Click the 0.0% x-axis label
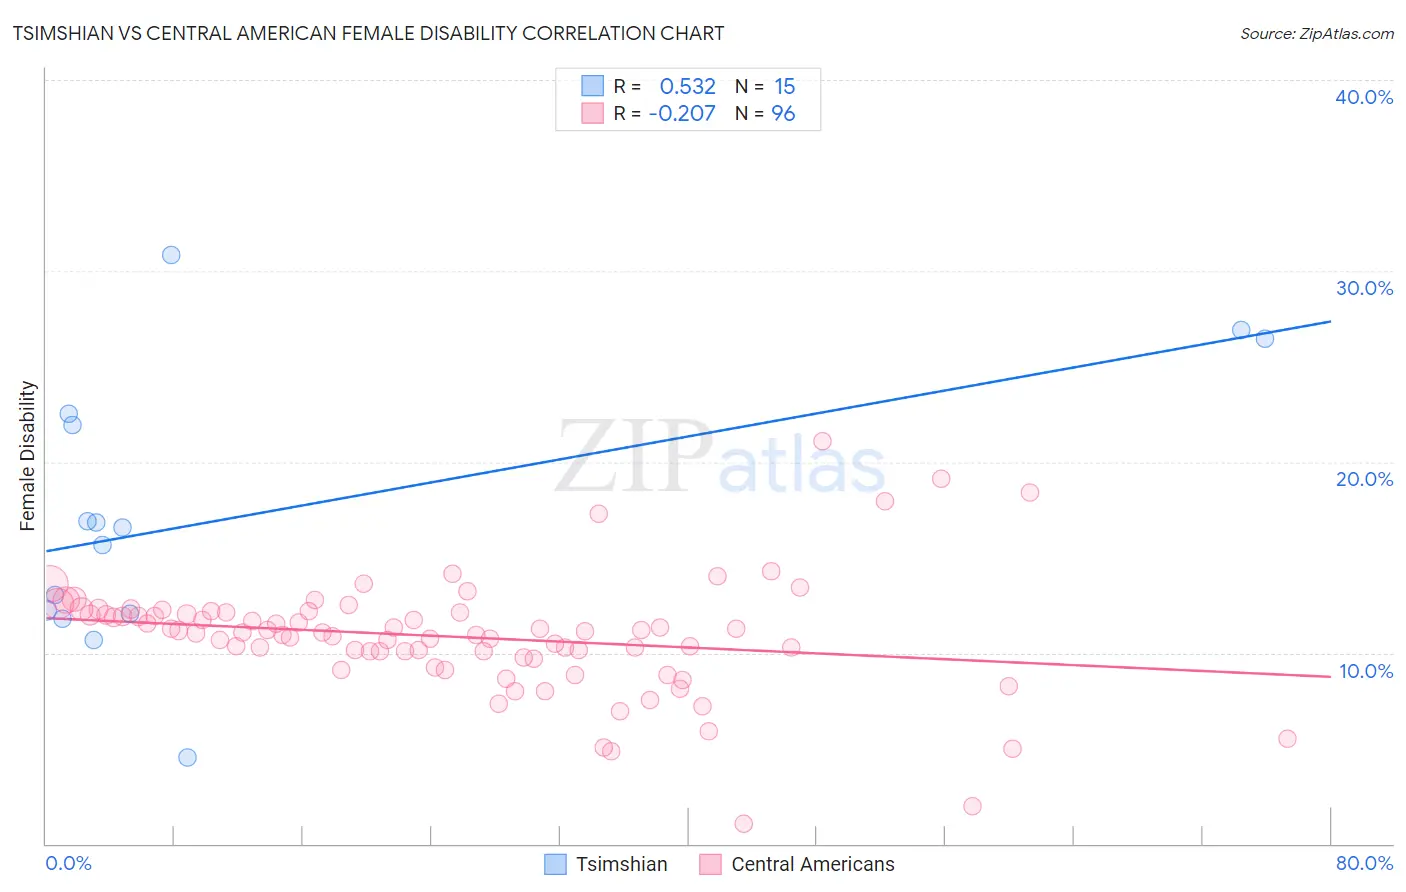This screenshot has height=892, width=1406. [68, 863]
